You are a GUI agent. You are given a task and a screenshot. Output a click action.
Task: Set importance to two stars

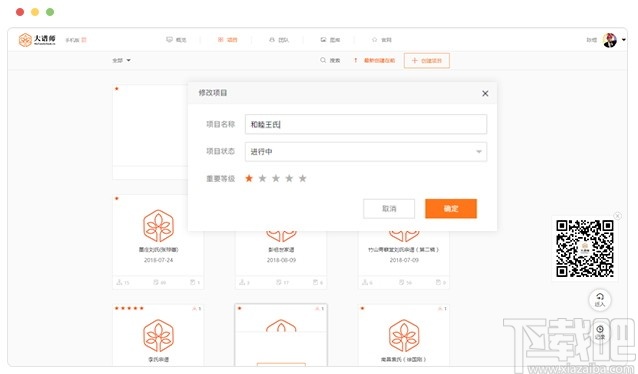click(x=262, y=178)
